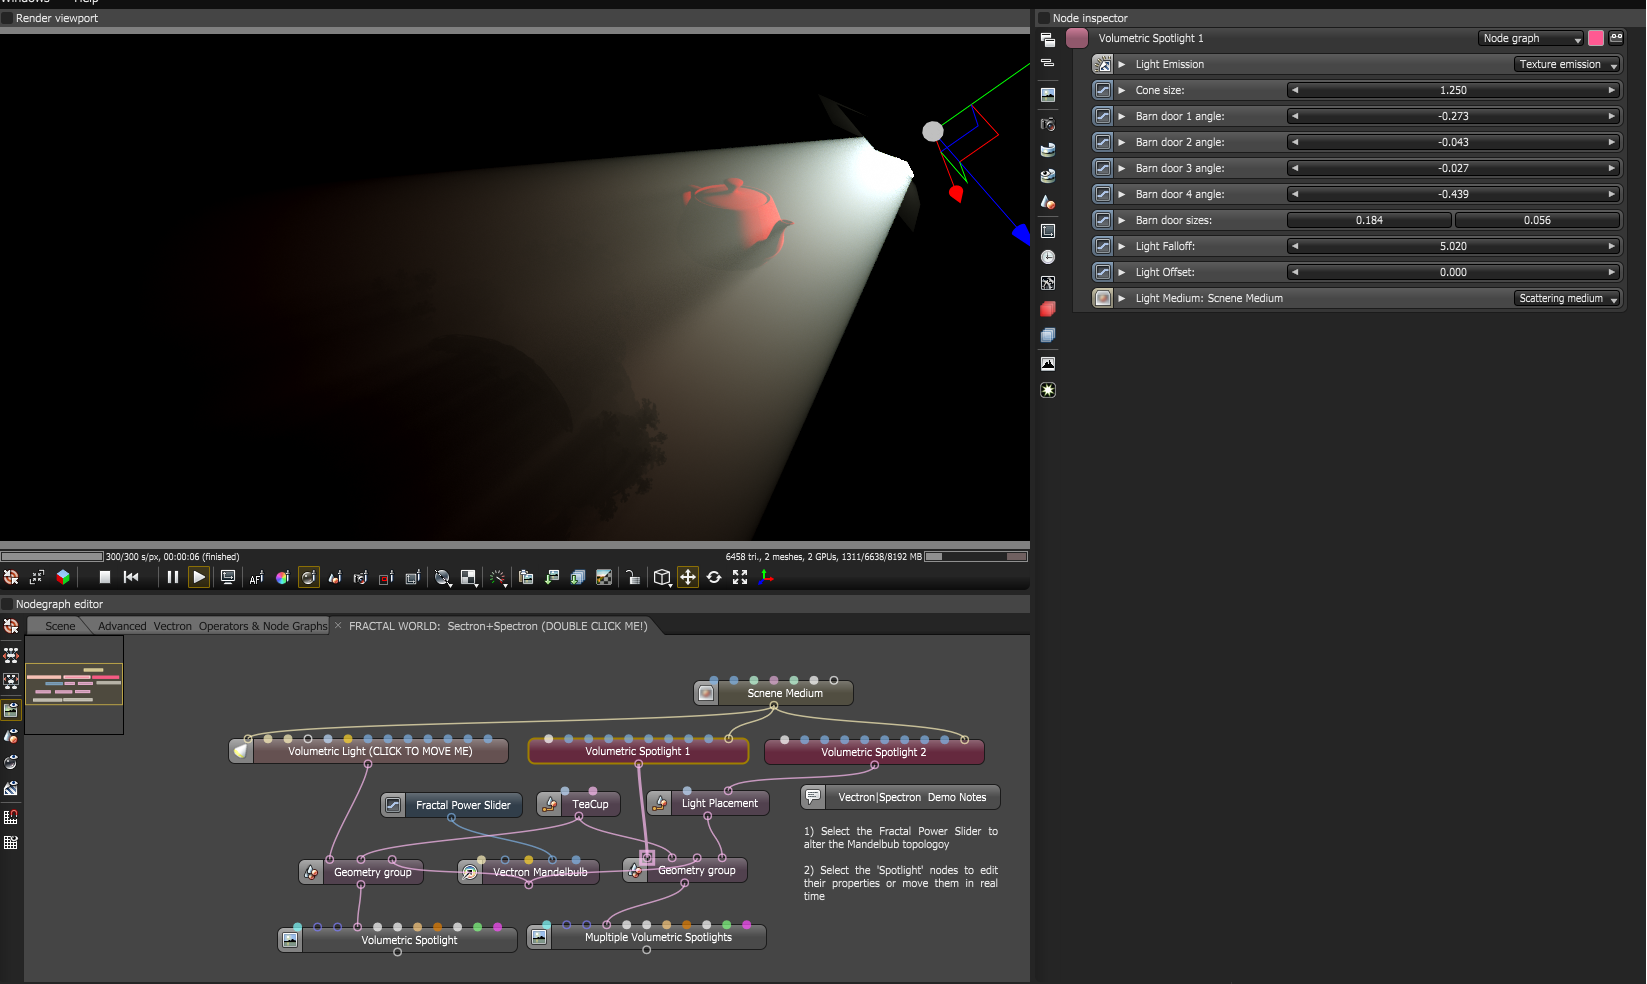Activate the rotate gizmo tool
Viewport: 1647px width, 984px height.
[x=714, y=577]
